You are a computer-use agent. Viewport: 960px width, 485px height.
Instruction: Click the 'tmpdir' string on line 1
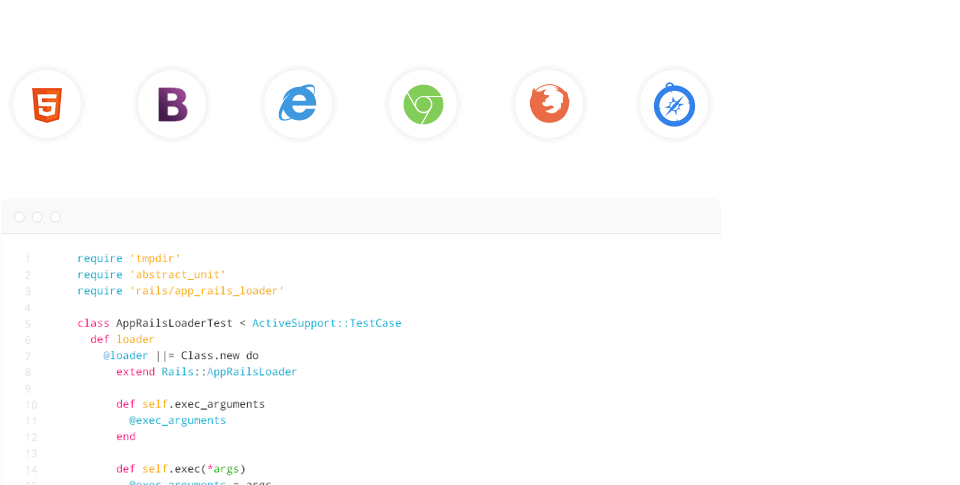[155, 258]
